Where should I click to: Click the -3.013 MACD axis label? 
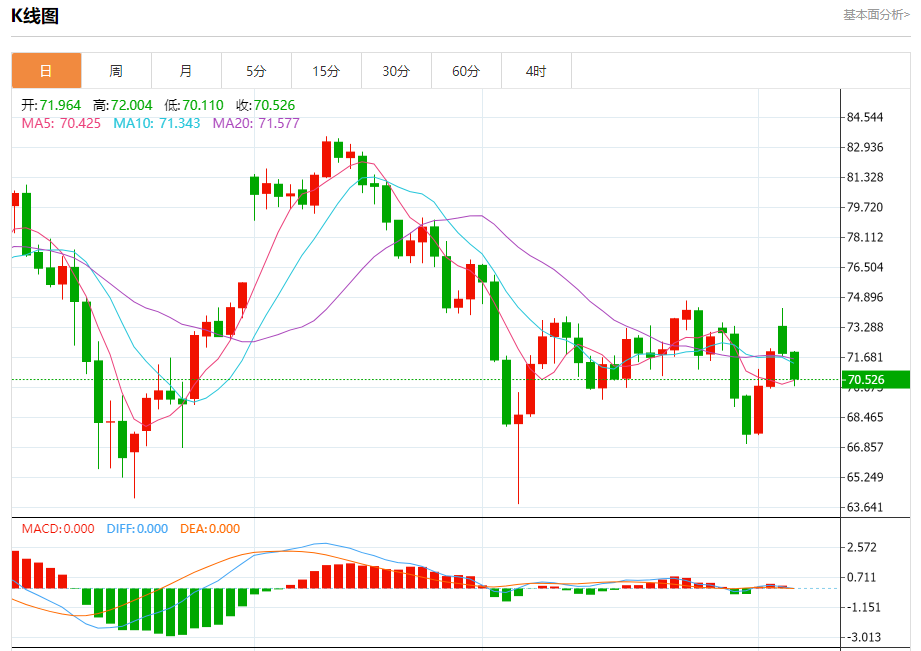[x=863, y=637]
